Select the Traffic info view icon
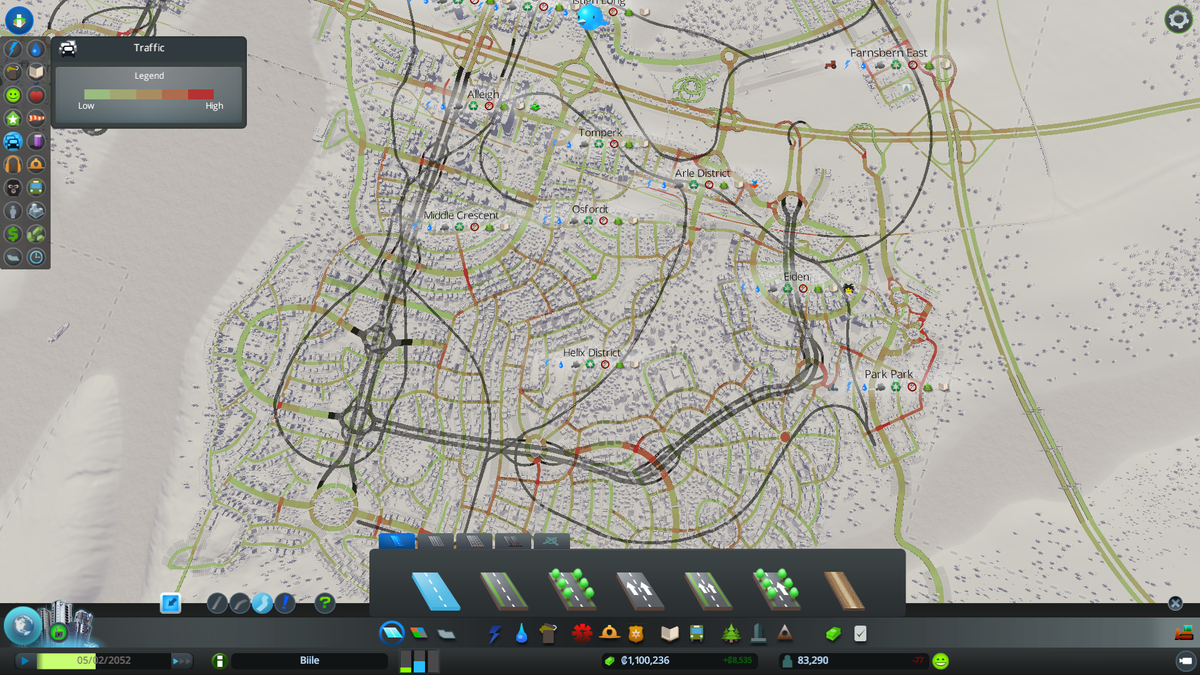This screenshot has width=1200, height=675. [x=13, y=141]
